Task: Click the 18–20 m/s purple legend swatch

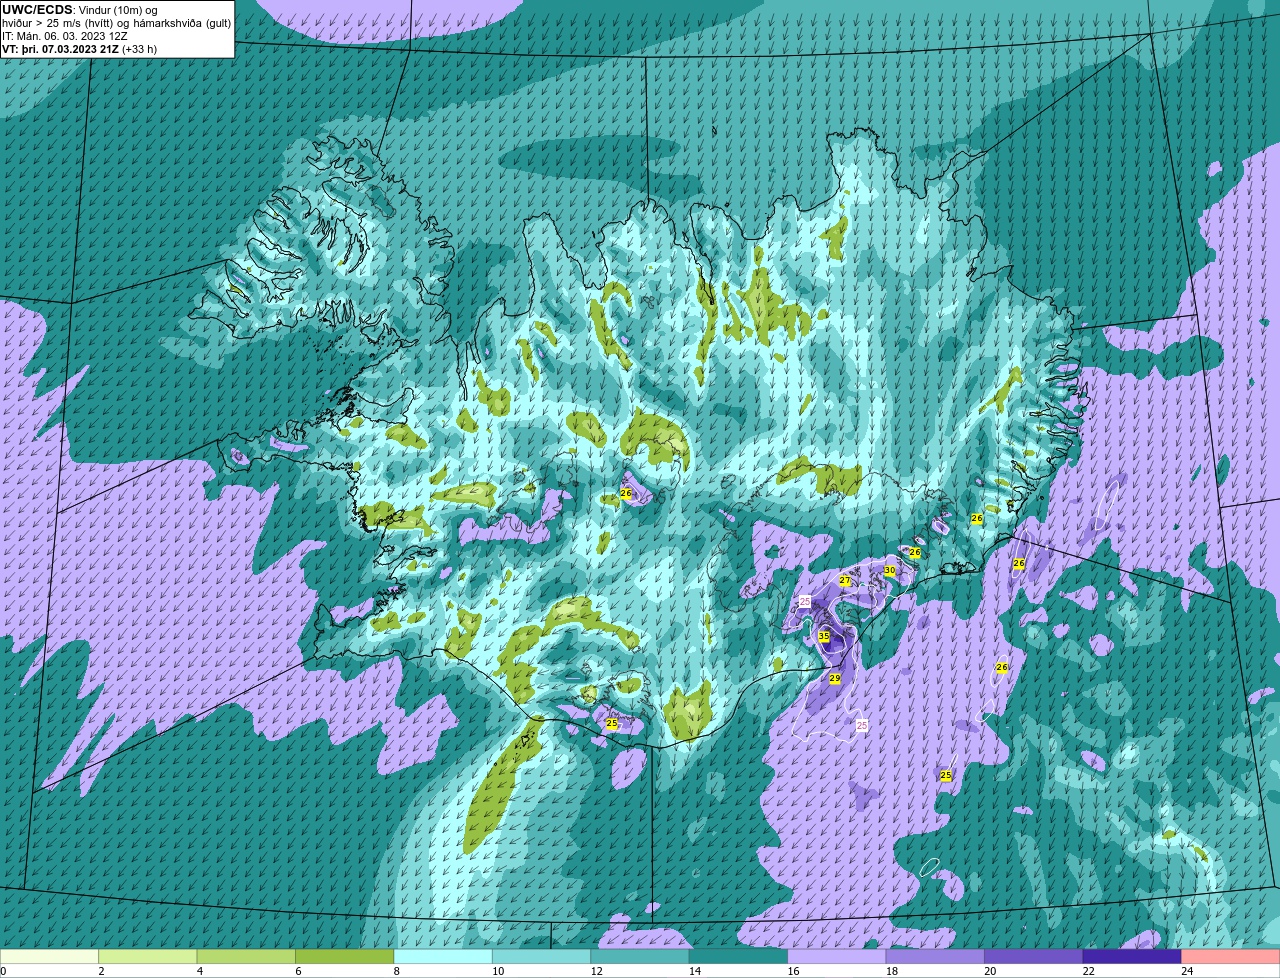Action: coord(934,957)
